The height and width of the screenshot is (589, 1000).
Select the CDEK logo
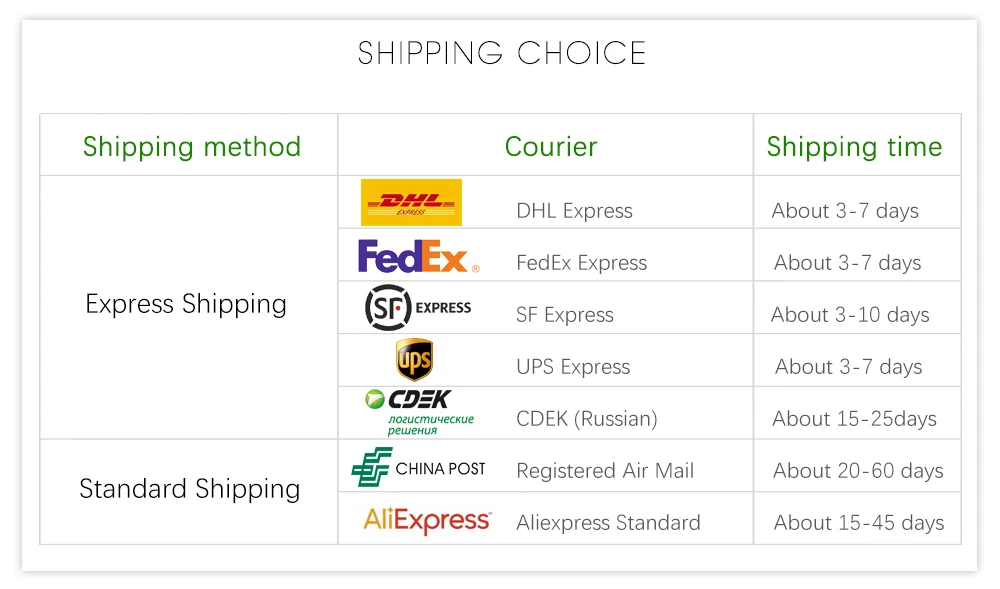pyautogui.click(x=419, y=412)
